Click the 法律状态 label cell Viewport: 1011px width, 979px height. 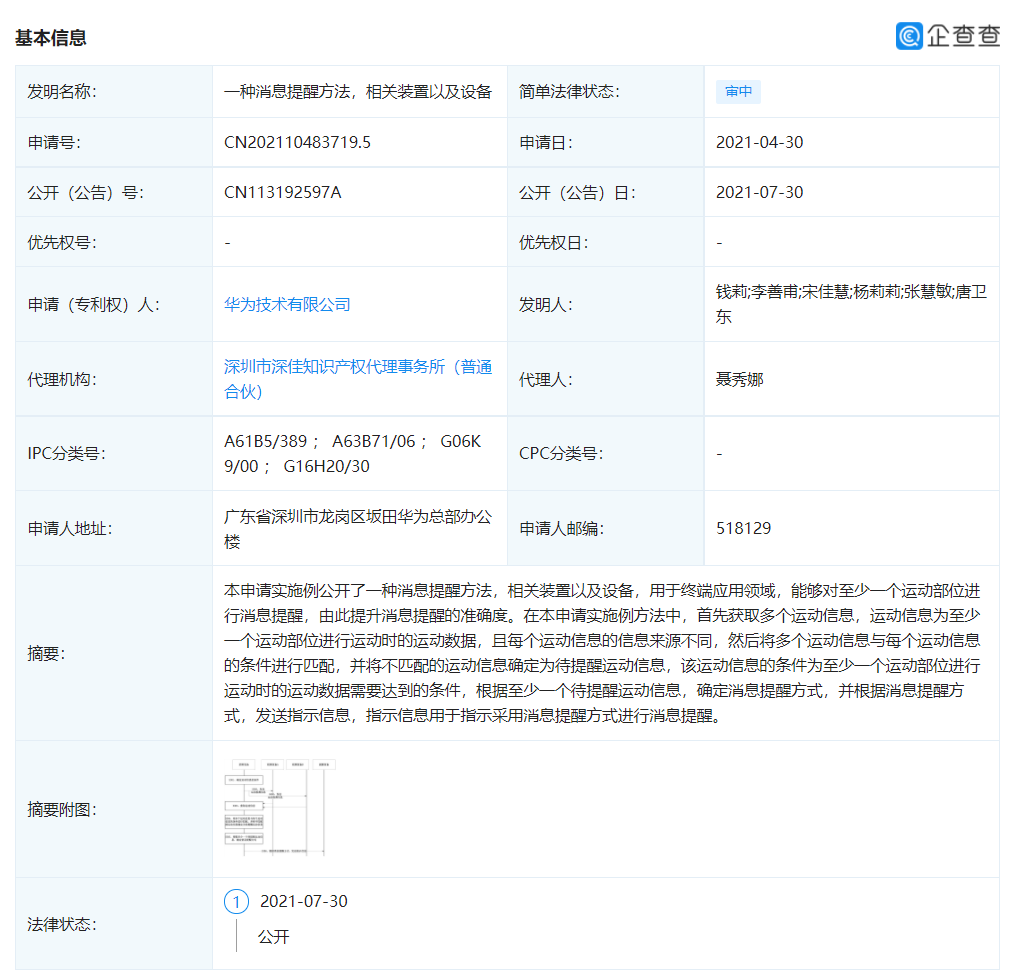(x=113, y=924)
